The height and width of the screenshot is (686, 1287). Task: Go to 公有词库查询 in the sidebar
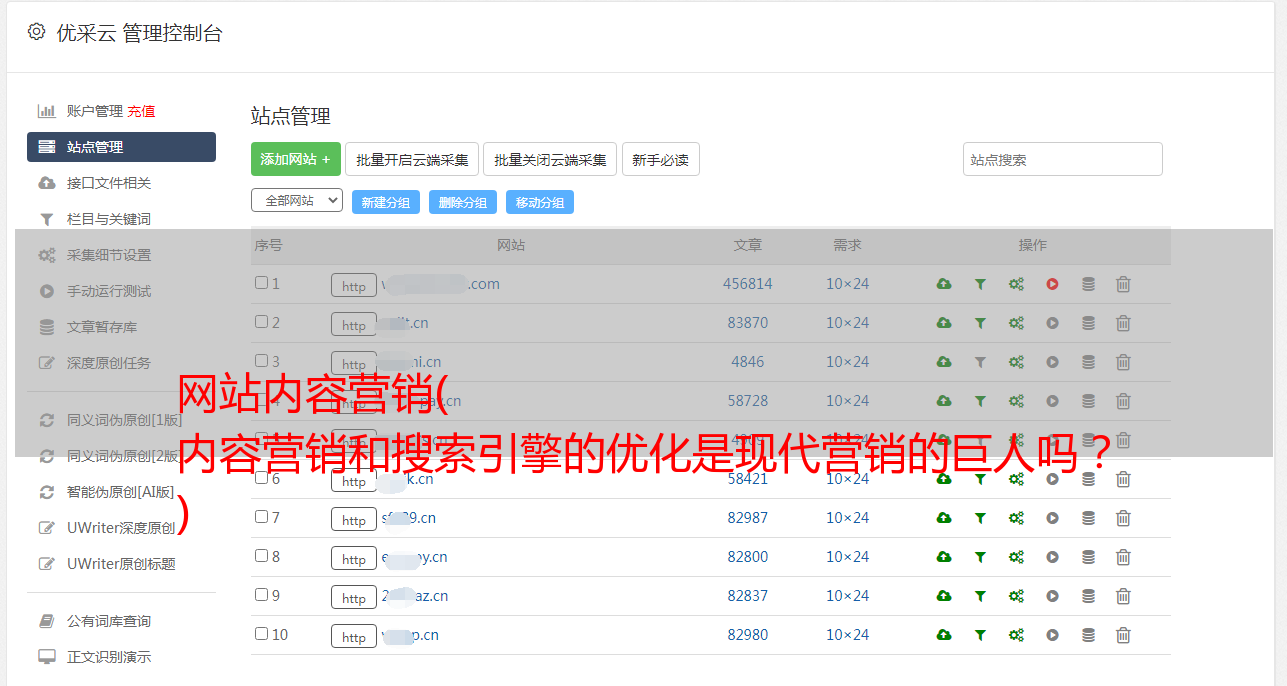[x=109, y=621]
